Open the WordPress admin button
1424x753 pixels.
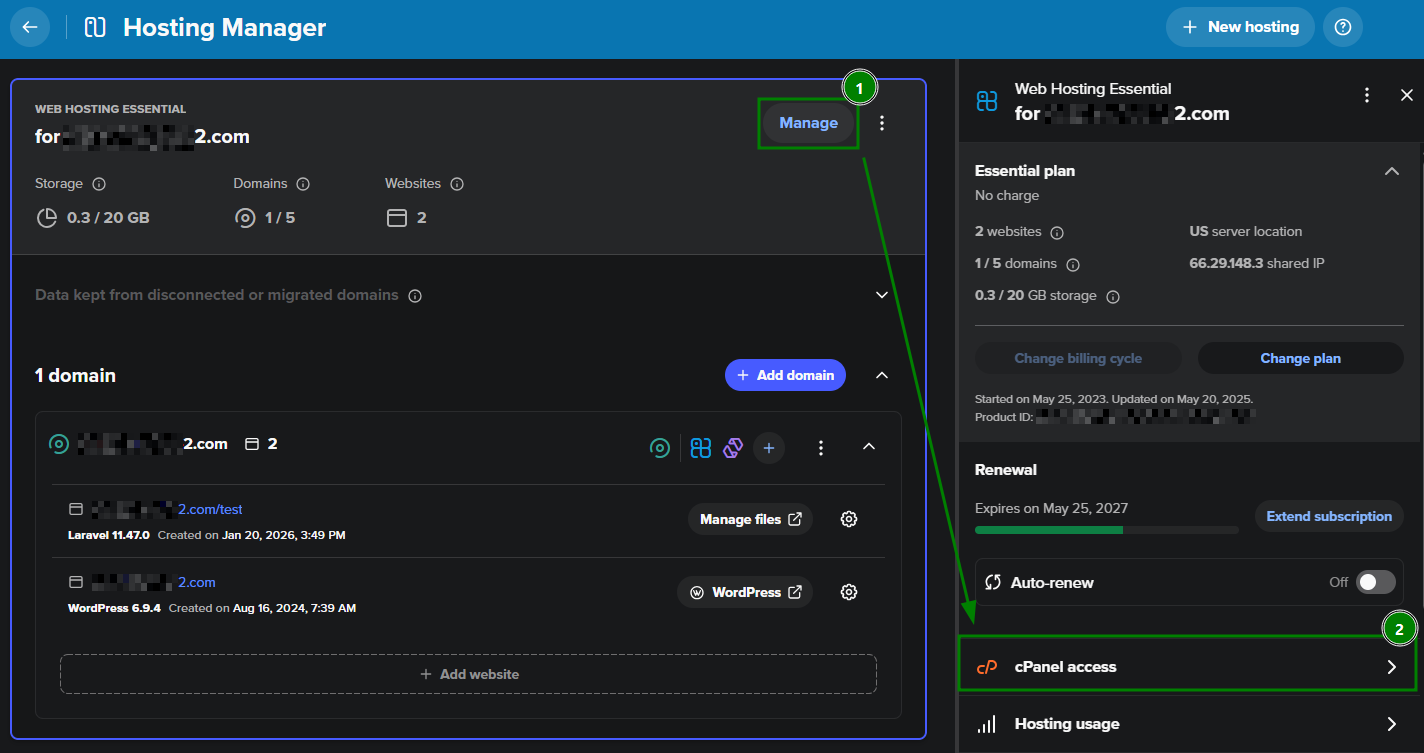(745, 592)
